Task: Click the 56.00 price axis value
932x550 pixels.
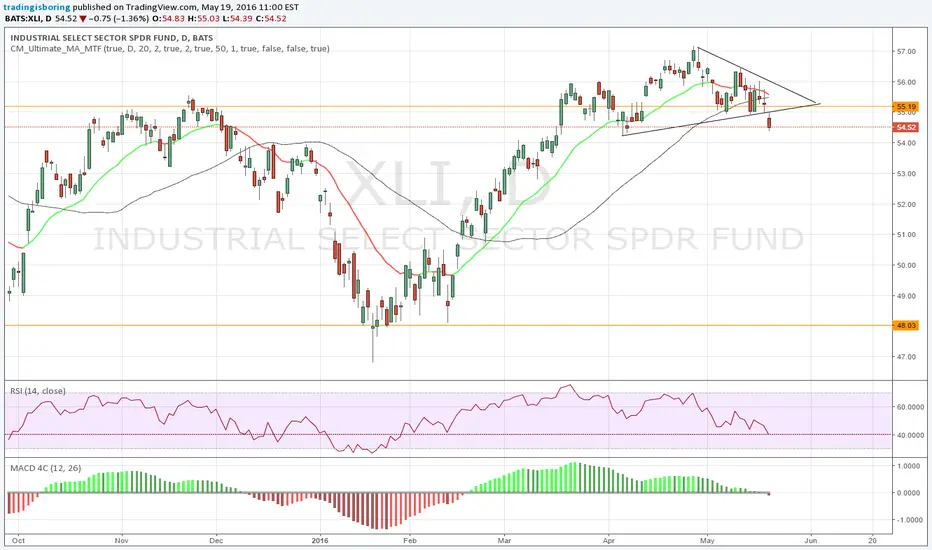Action: (906, 82)
